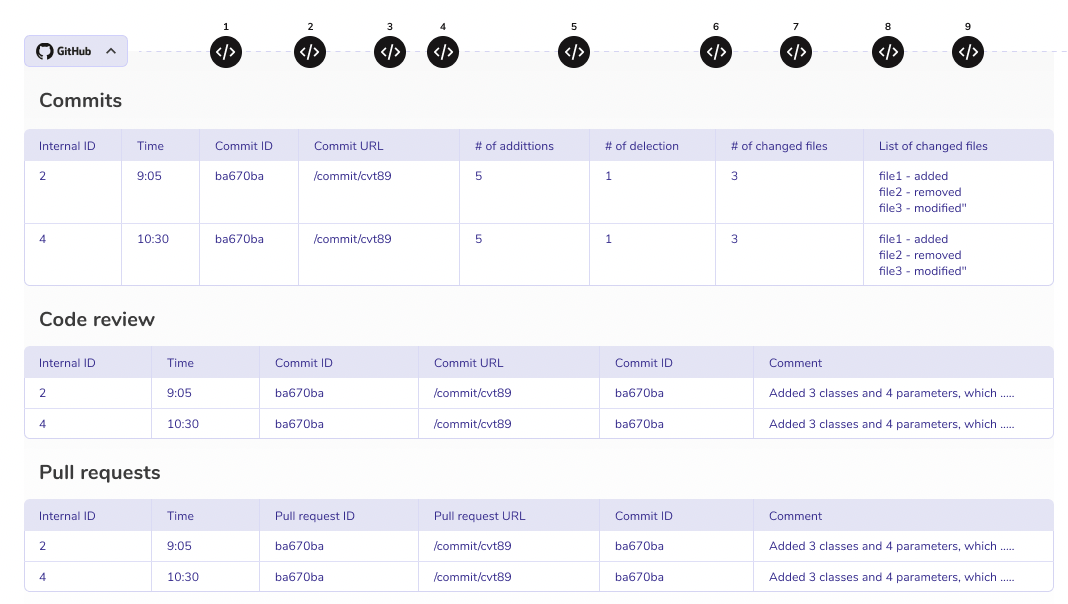Click the Commits section heading
This screenshot has width=1068, height=604.
click(x=80, y=100)
